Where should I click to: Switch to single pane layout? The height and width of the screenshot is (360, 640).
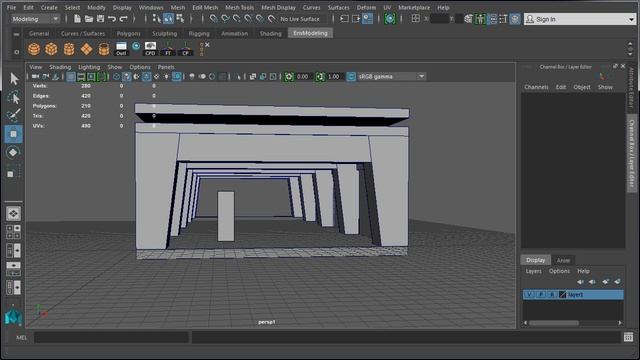coord(13,213)
